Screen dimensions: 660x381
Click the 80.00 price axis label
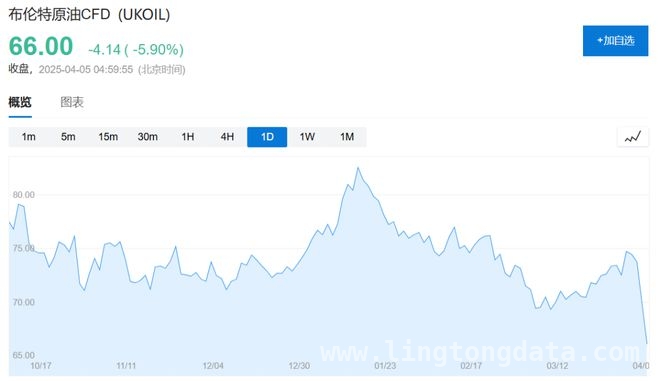click(x=24, y=195)
